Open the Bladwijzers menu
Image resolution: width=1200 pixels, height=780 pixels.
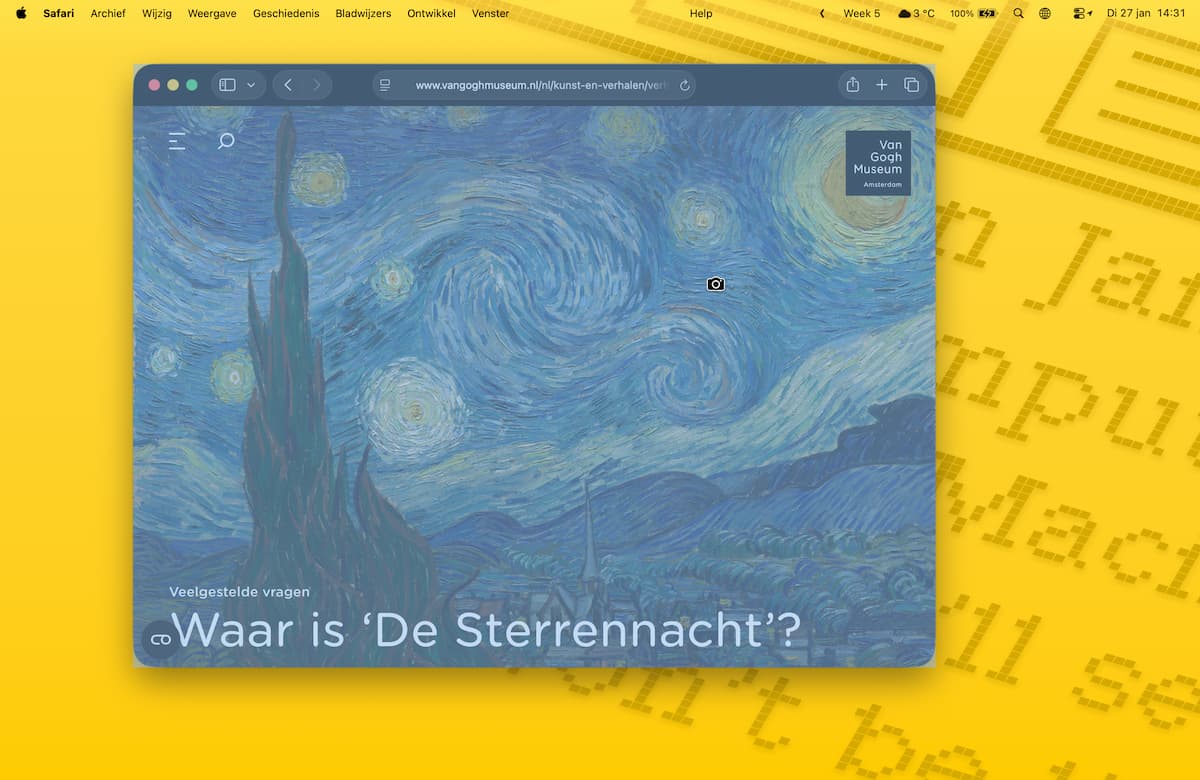[363, 13]
